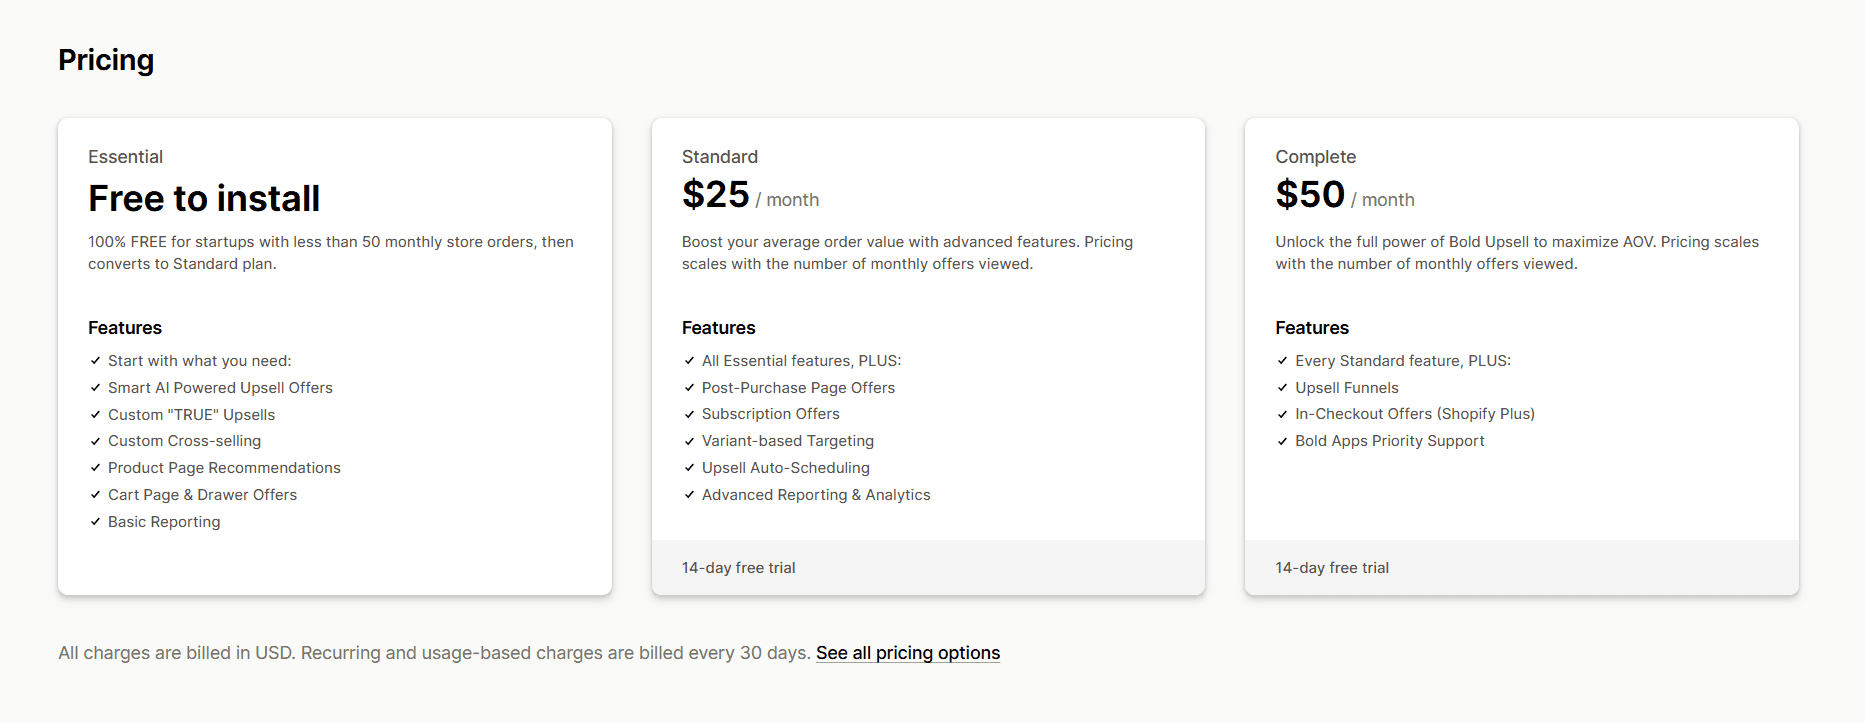Select the Standard plan title

click(720, 157)
